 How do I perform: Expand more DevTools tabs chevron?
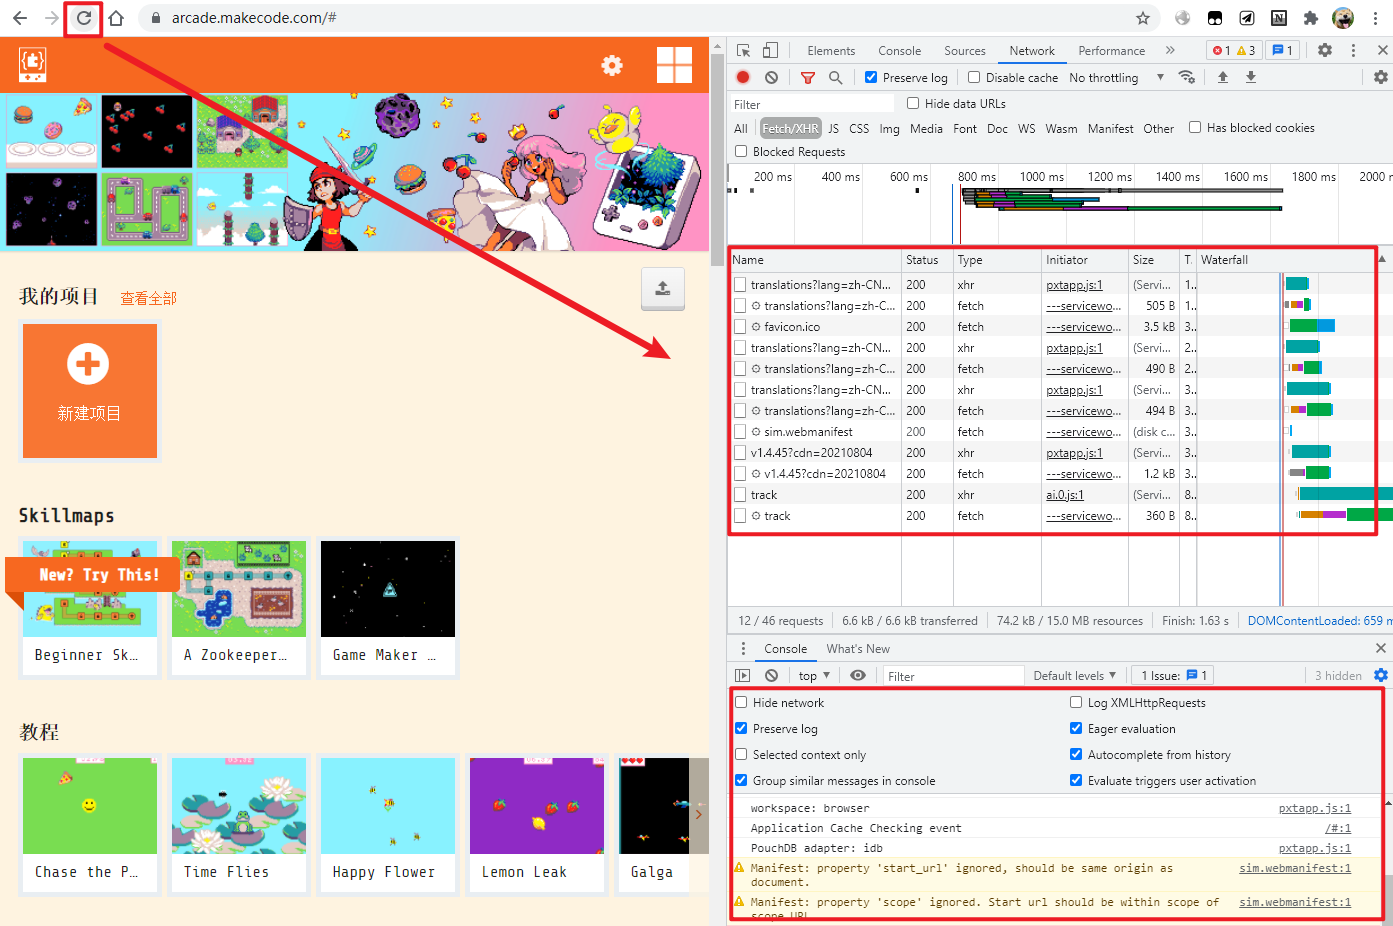pyautogui.click(x=1170, y=50)
